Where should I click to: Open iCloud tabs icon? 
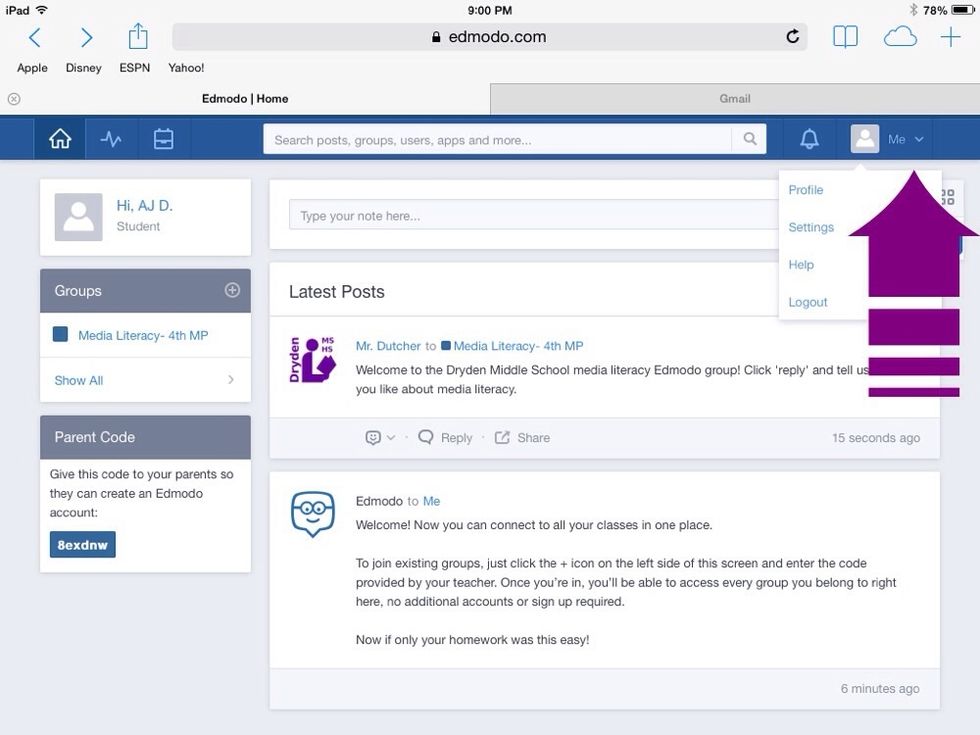tap(900, 38)
